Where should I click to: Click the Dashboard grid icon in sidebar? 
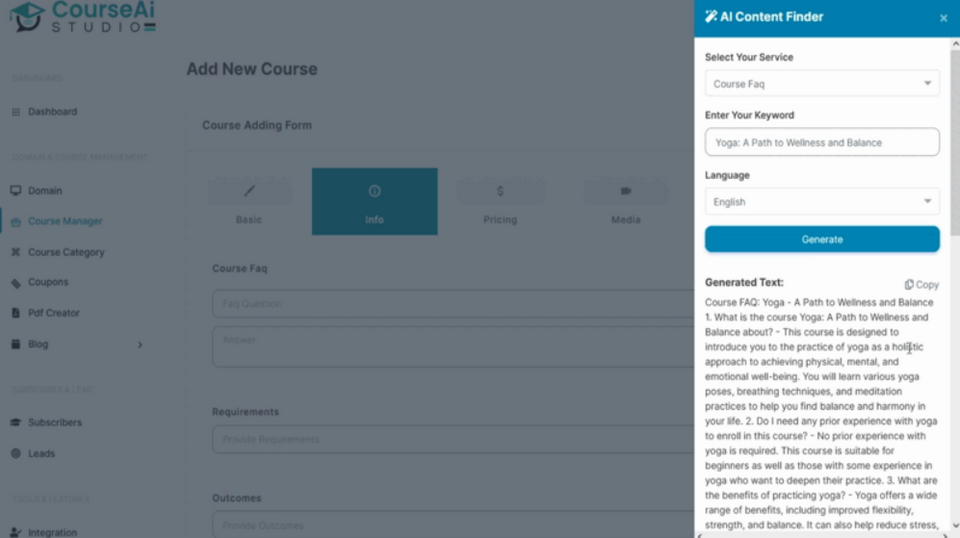pos(16,112)
